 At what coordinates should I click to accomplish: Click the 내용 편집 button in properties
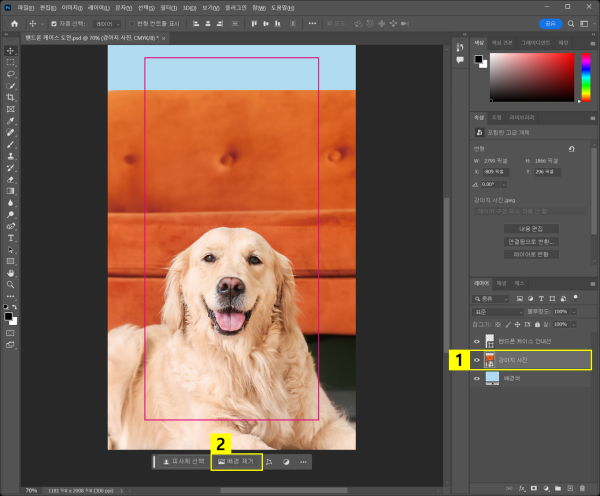[530, 228]
